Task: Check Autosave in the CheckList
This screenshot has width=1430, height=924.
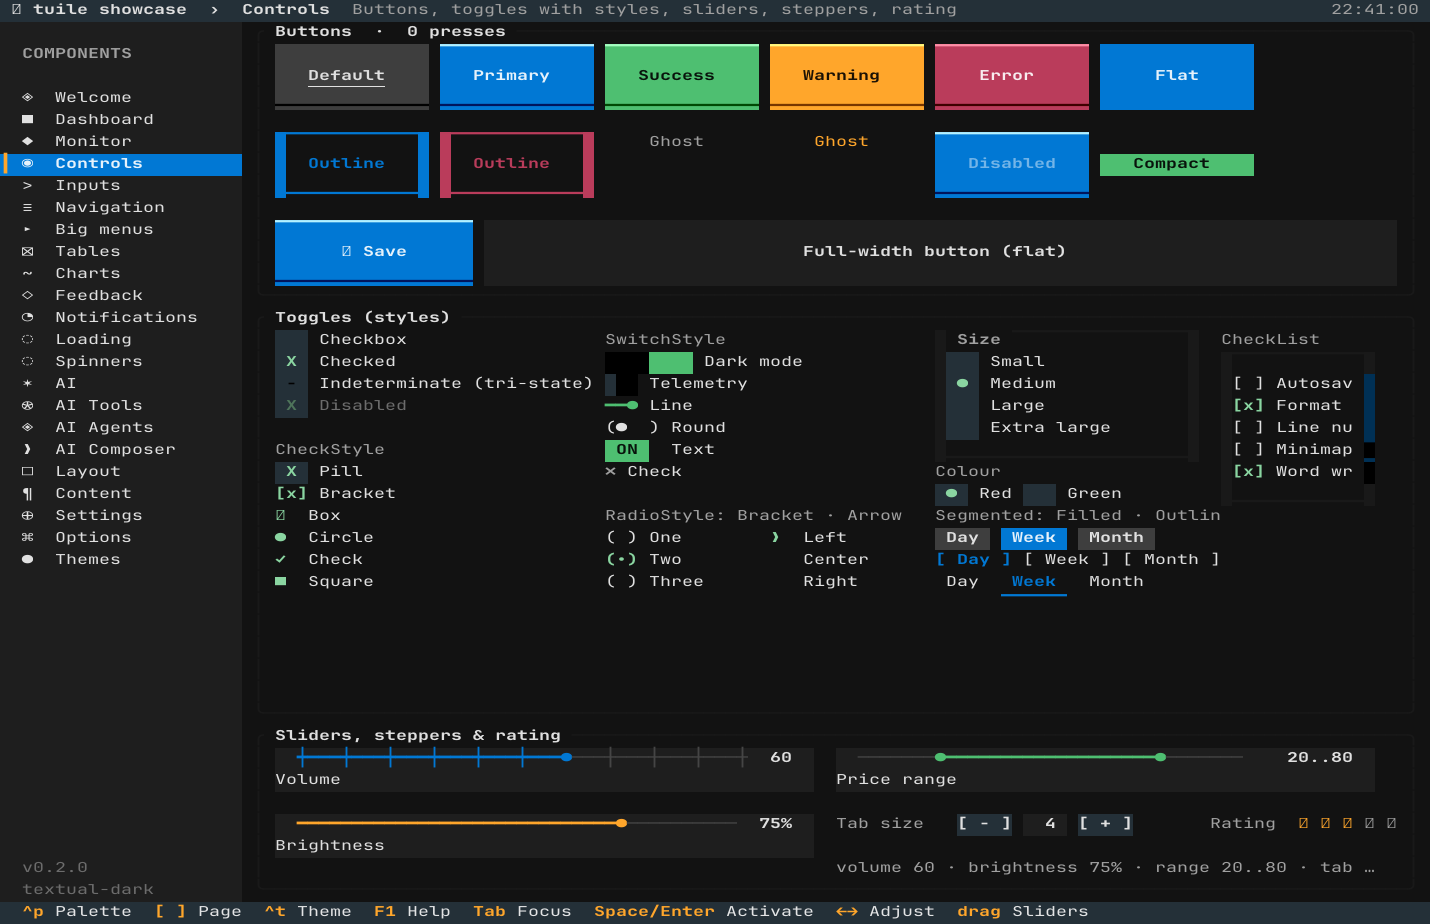Action: [1292, 383]
